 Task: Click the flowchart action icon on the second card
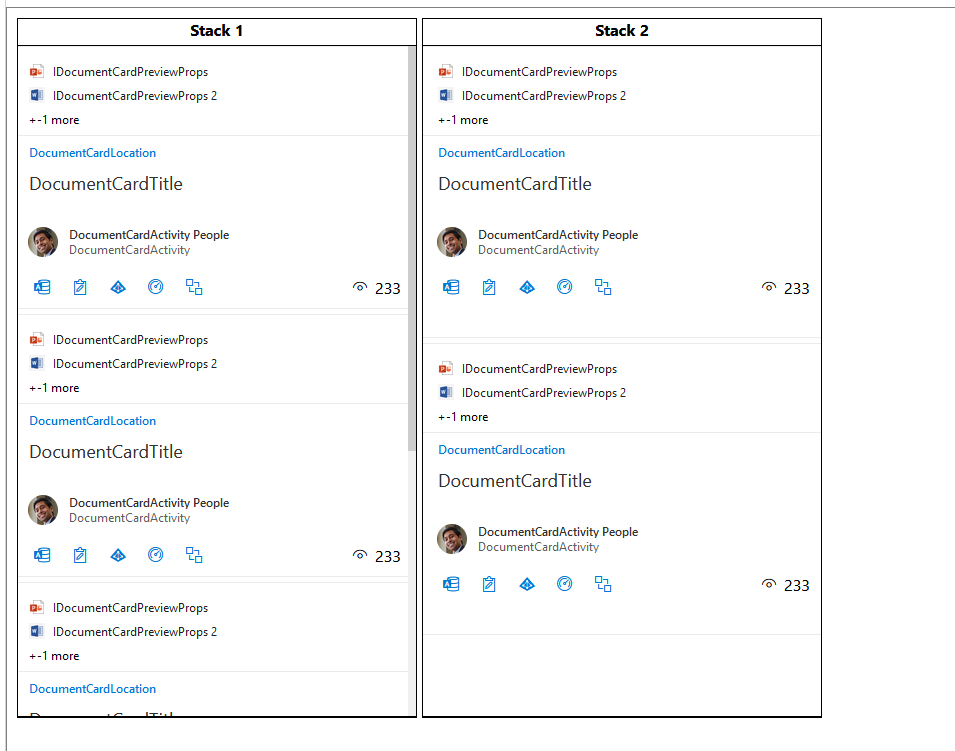click(194, 555)
